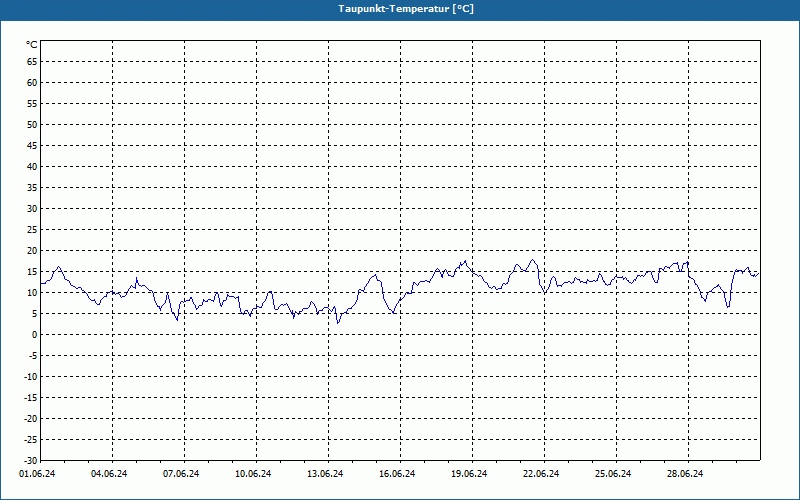Click the y-axis value -5
The width and height of the screenshot is (800, 500).
pos(32,356)
